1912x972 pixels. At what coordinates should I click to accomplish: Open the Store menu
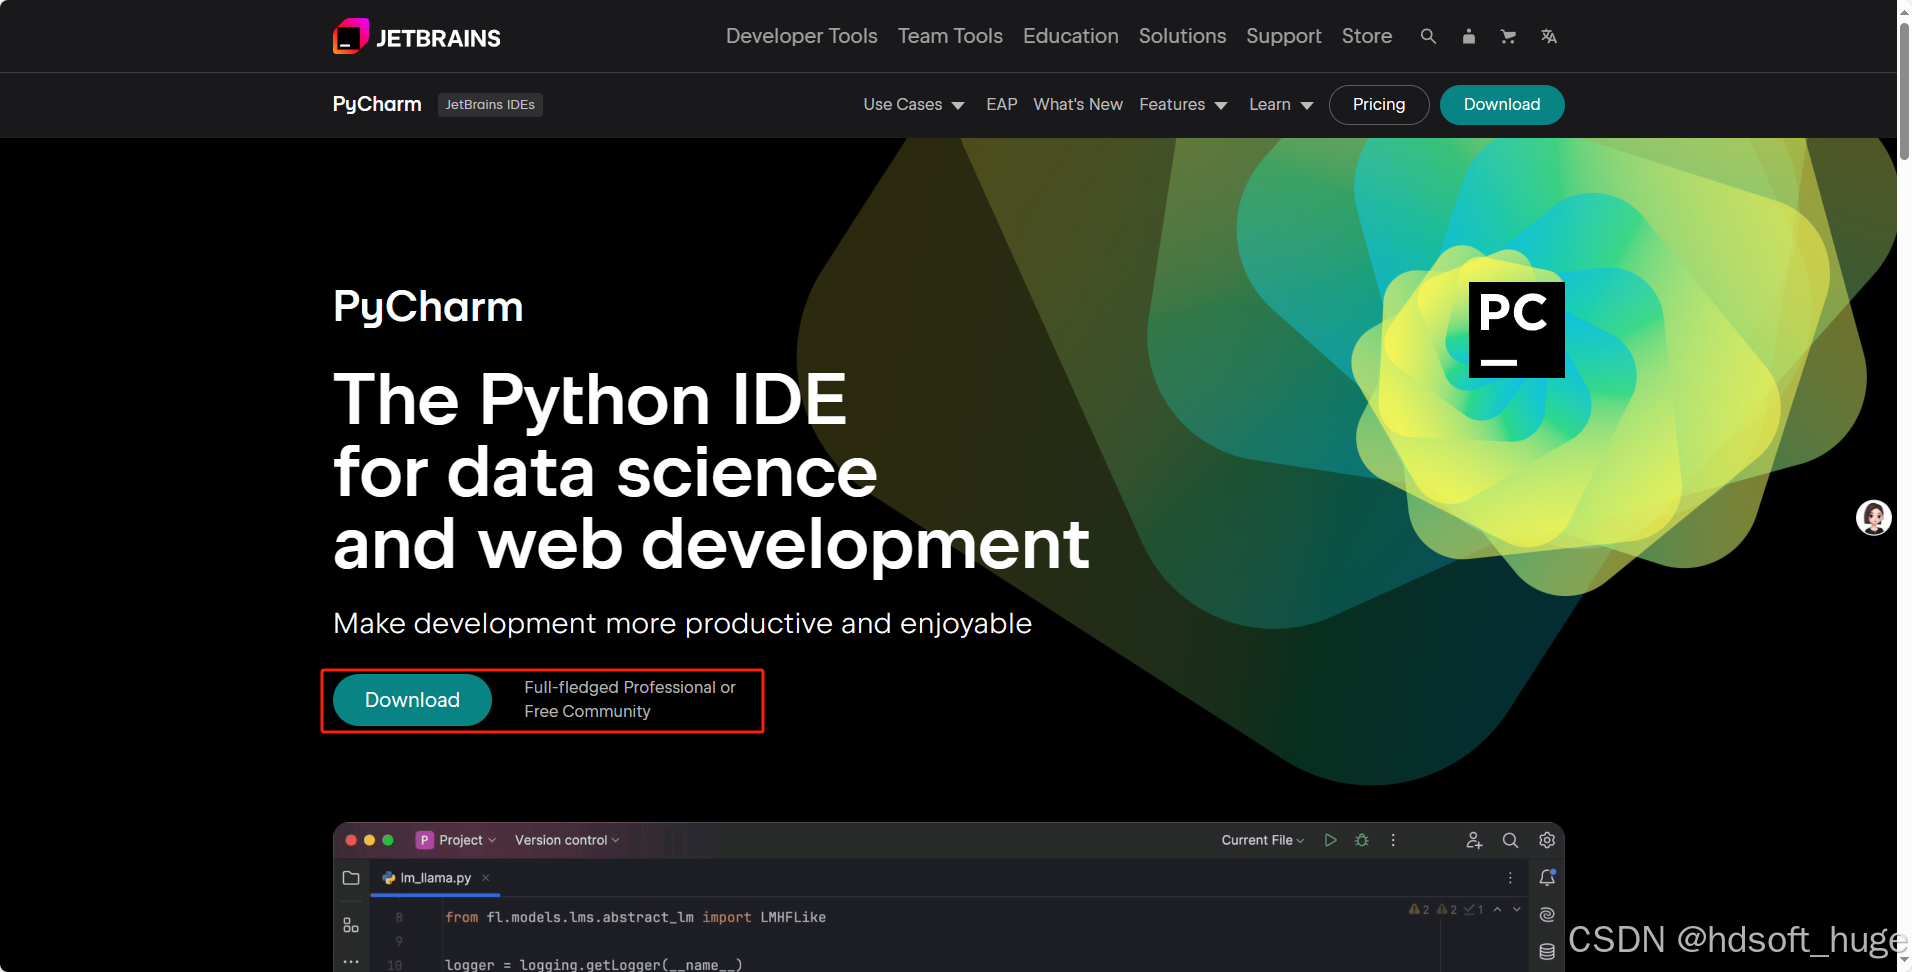point(1366,36)
